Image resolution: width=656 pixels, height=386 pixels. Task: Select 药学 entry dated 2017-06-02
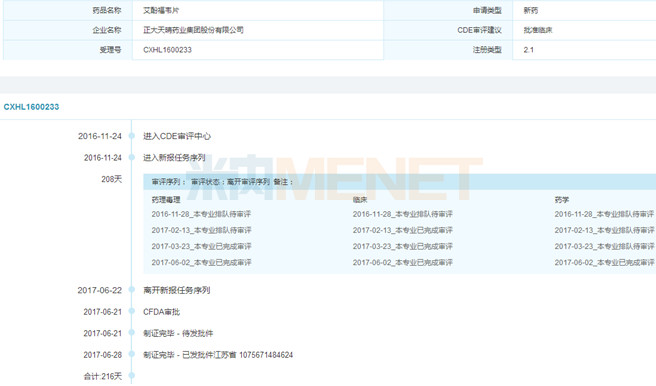coord(605,263)
